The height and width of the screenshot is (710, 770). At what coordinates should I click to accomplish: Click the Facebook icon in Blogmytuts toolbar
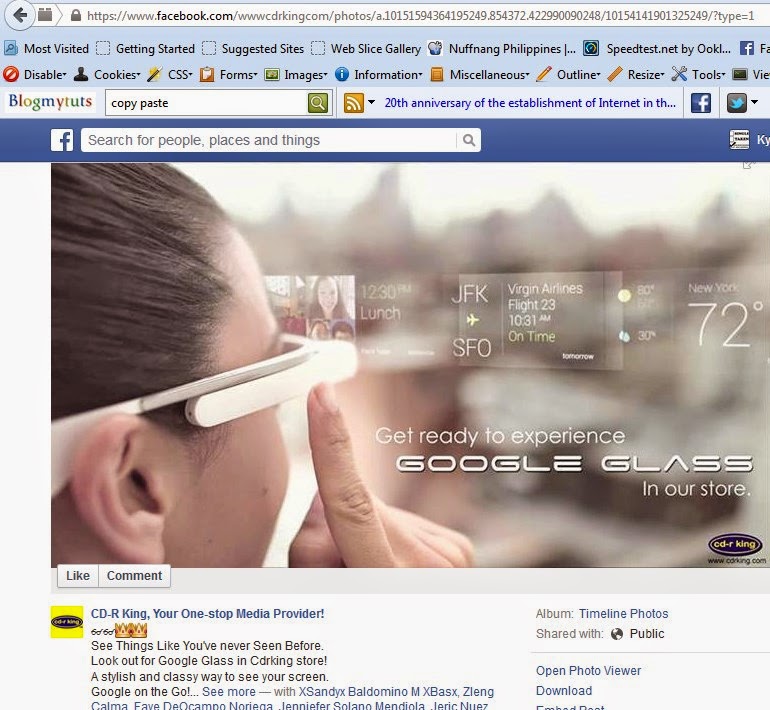701,103
